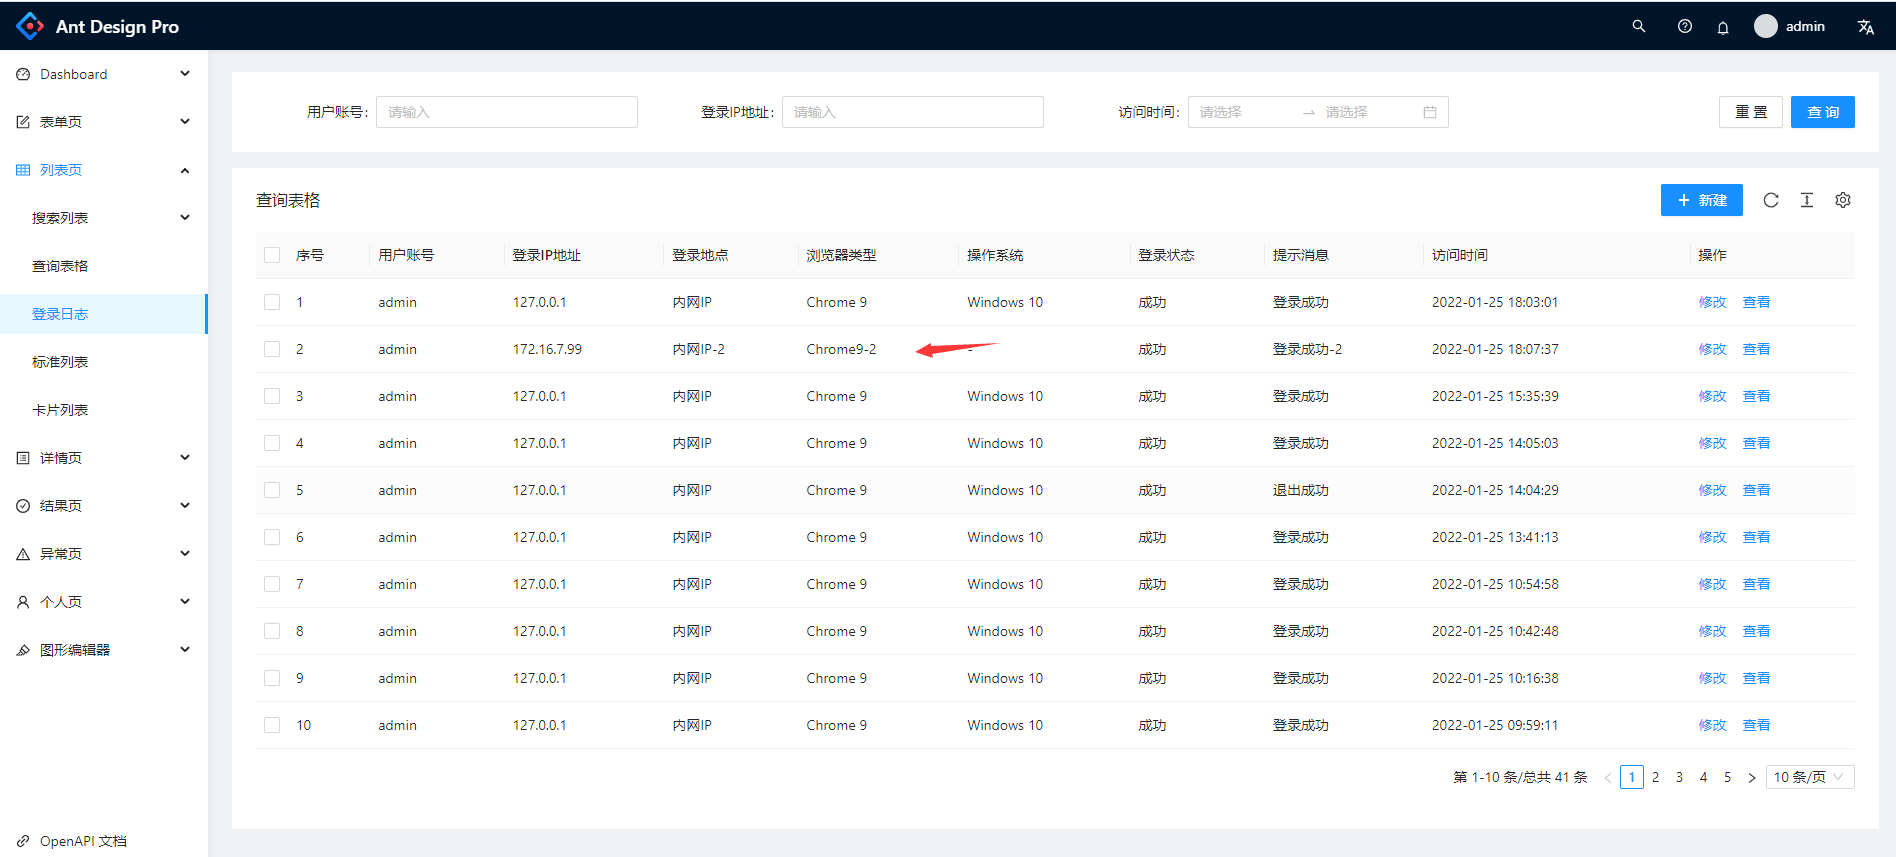Open the 卡片列表 menu item
The image size is (1896, 857).
[104, 410]
